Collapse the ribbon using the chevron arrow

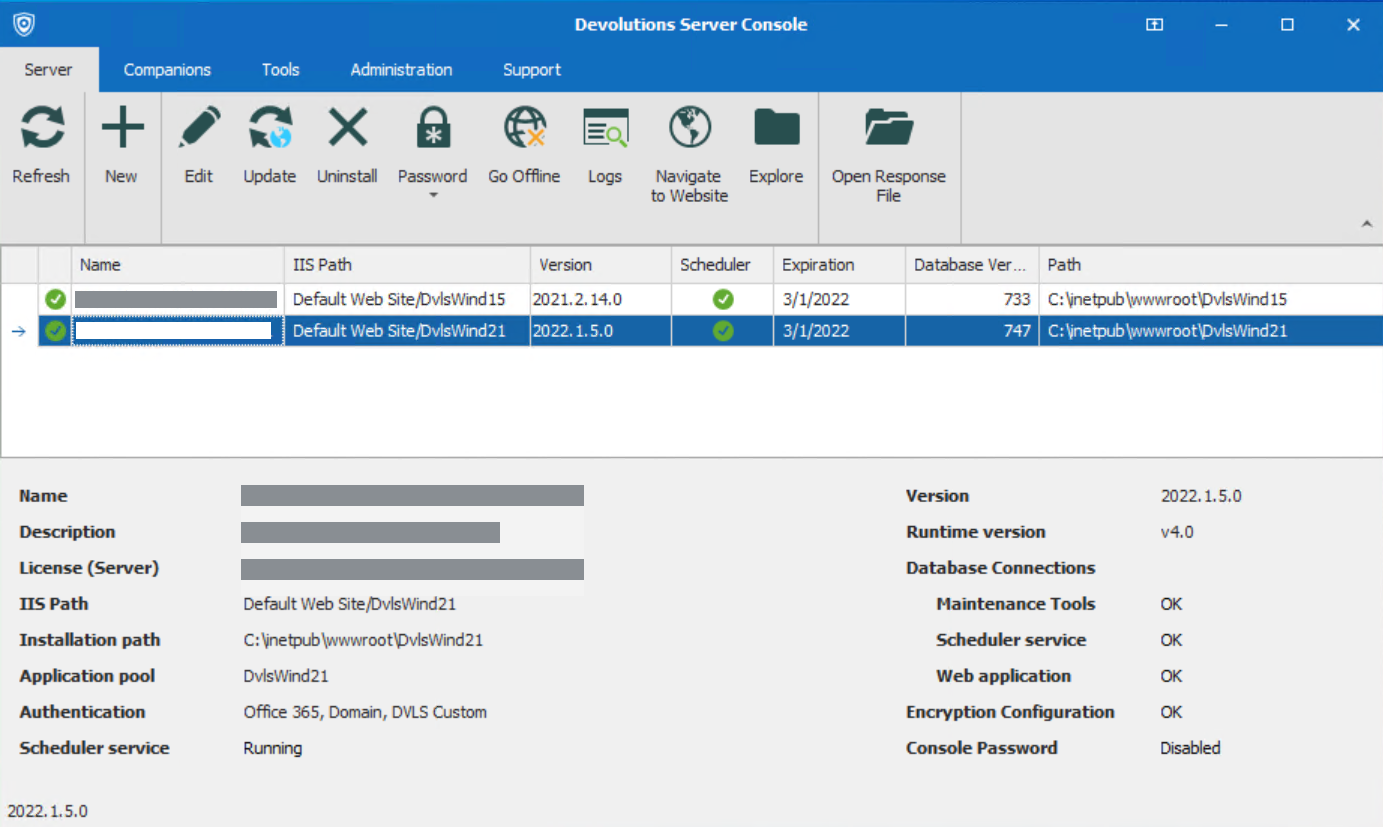[x=1367, y=225]
